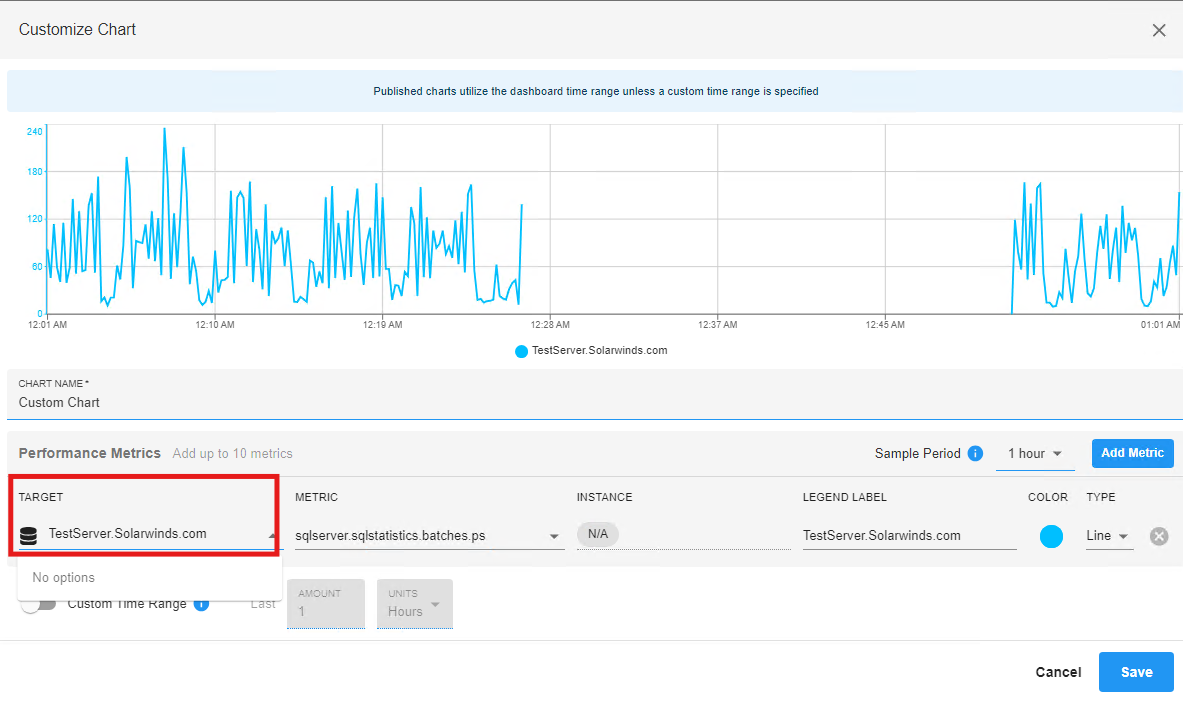Click the blue legend dot for TestServer.Solarwinds.com

[x=521, y=351]
